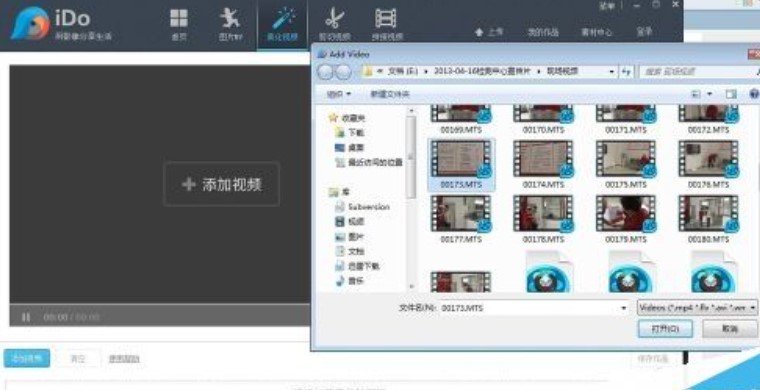Open the downloads folder under favorites
Image resolution: width=760 pixels, height=390 pixels.
coord(350,132)
